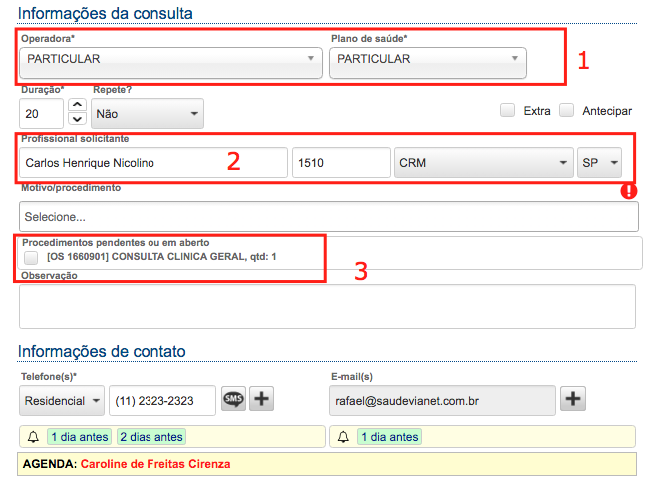654x490 pixels.
Task: Open the Repete dropdown
Action: pyautogui.click(x=147, y=113)
